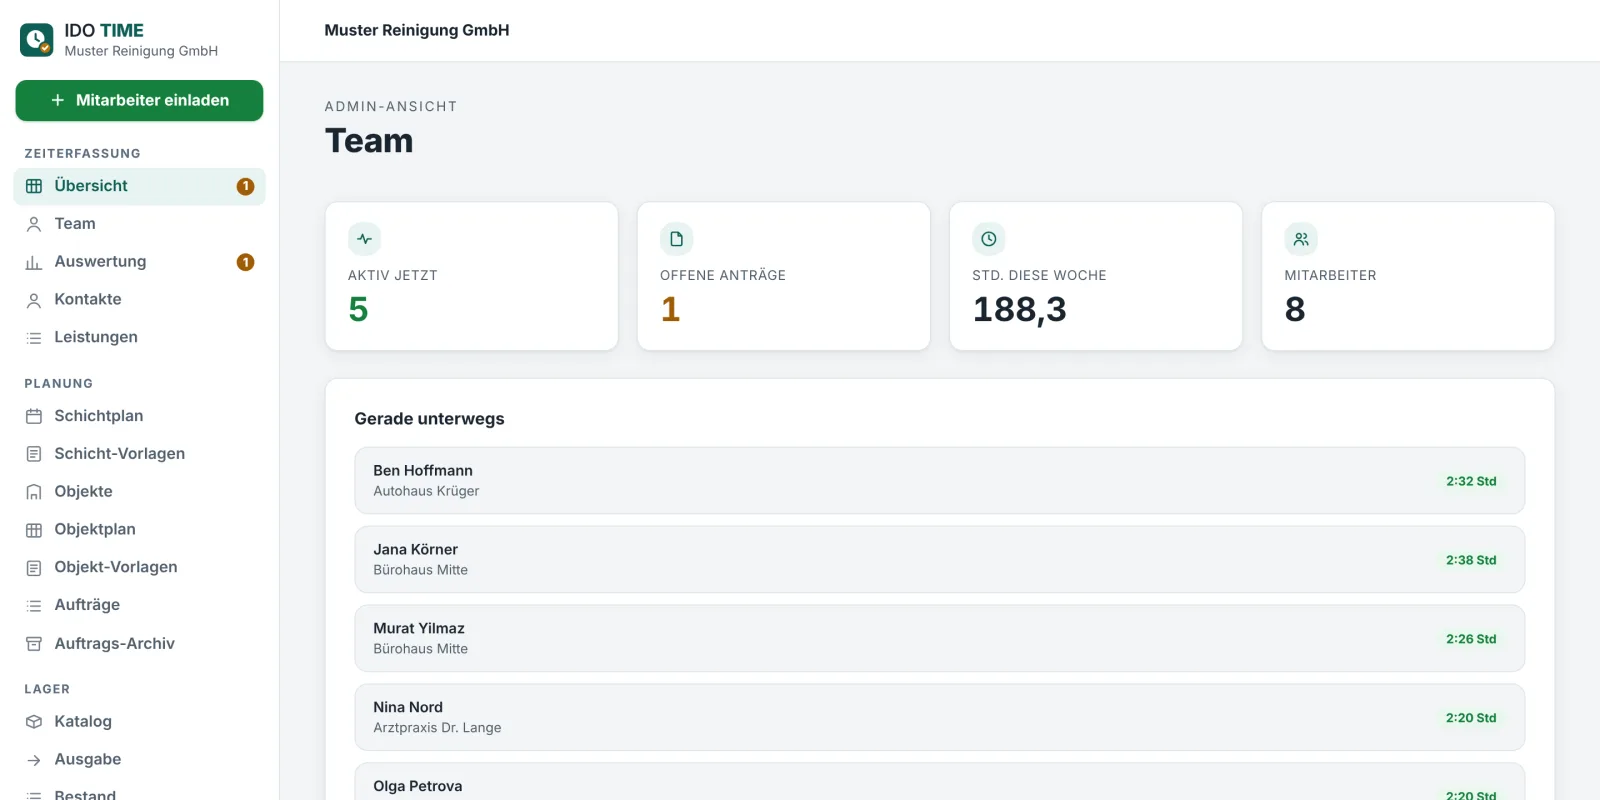Click the Mitarbeiter einladen button
The width and height of the screenshot is (1600, 800).
[x=139, y=100]
